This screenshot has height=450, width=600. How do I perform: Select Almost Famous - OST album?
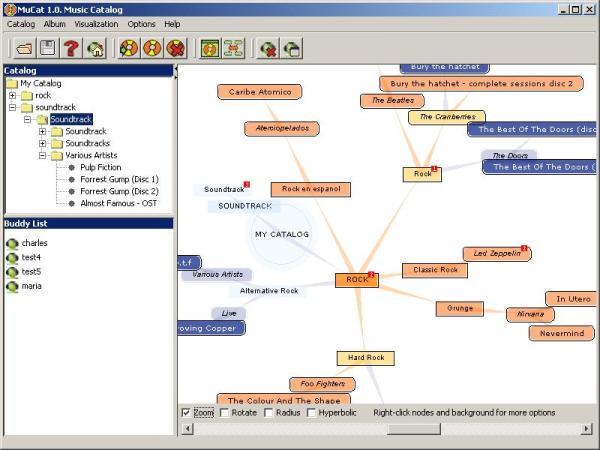click(119, 204)
